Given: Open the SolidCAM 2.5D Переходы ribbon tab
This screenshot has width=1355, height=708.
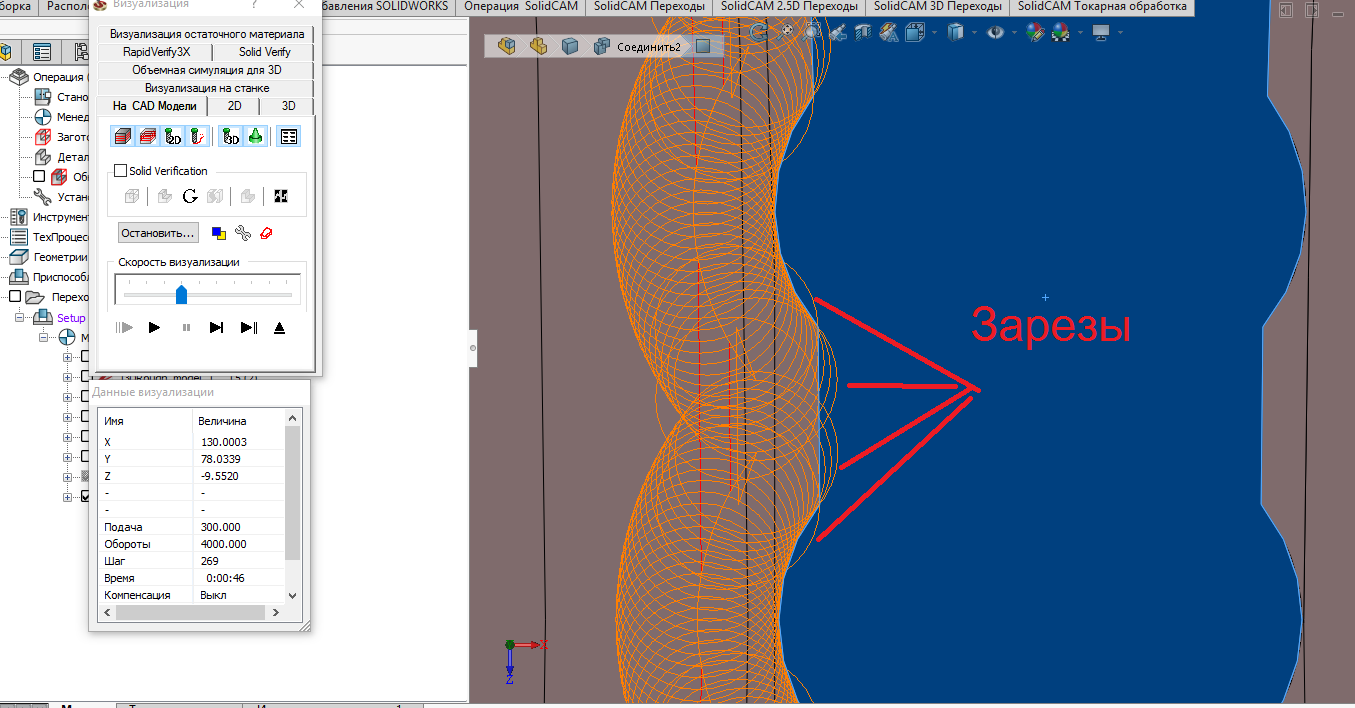Looking at the screenshot, I should [x=789, y=7].
